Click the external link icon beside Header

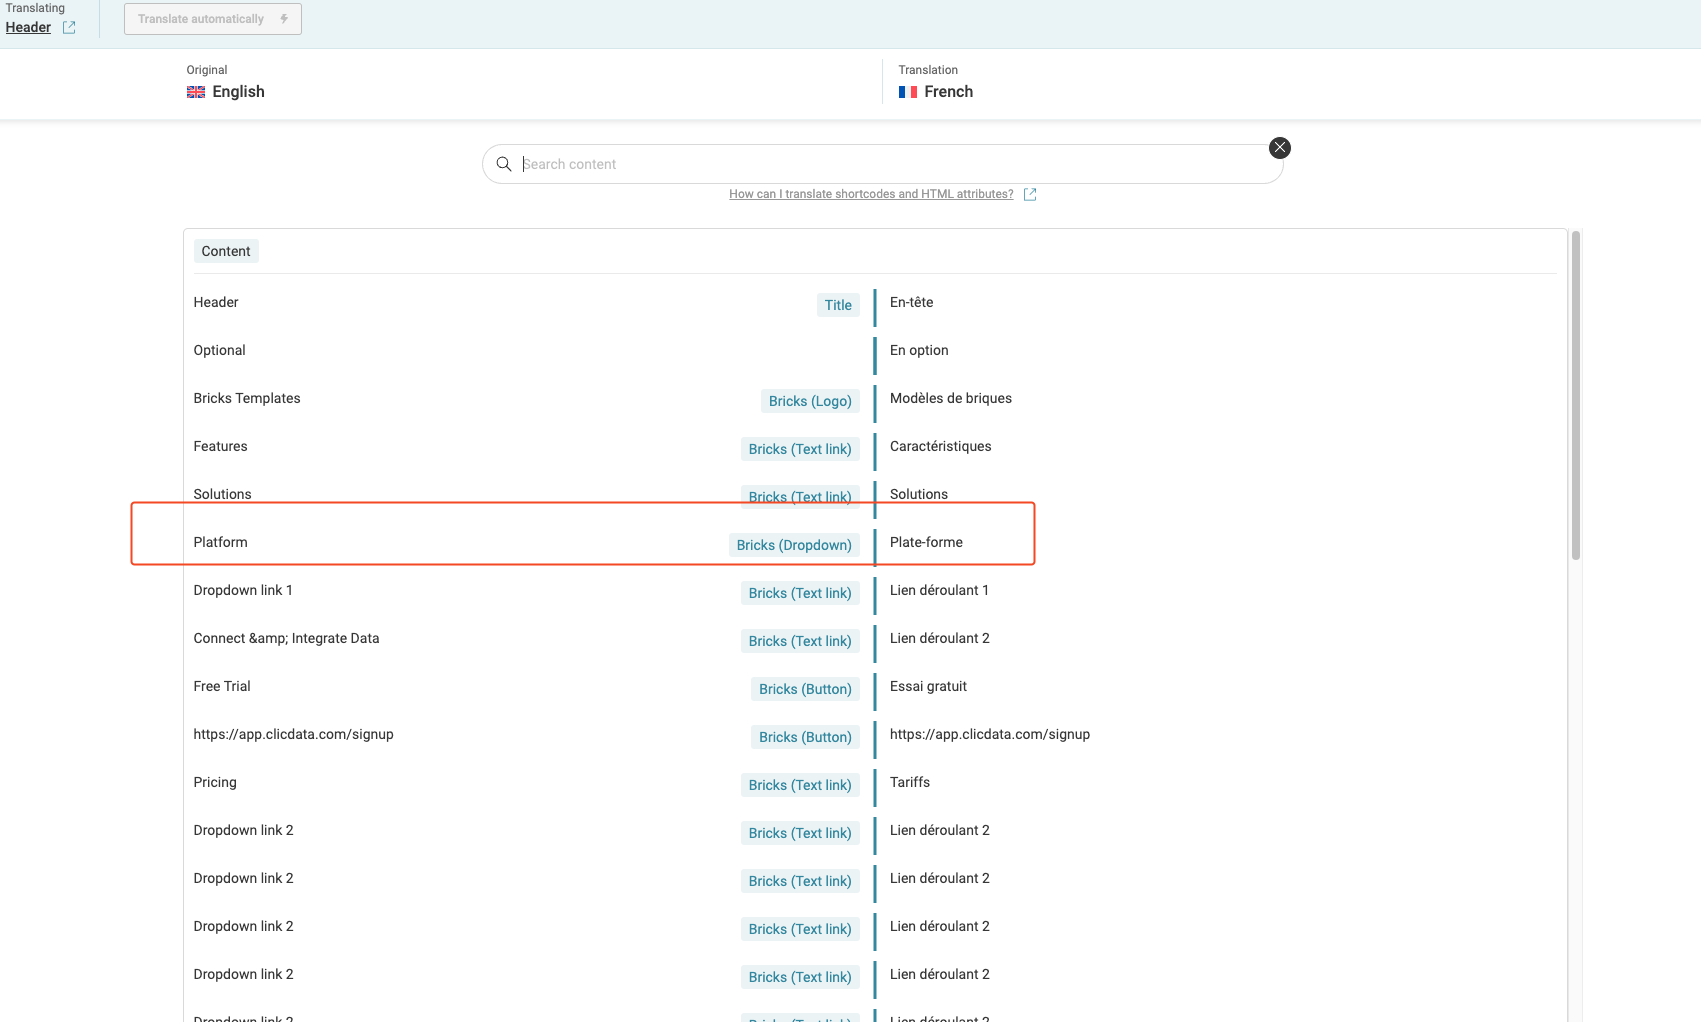69,28
